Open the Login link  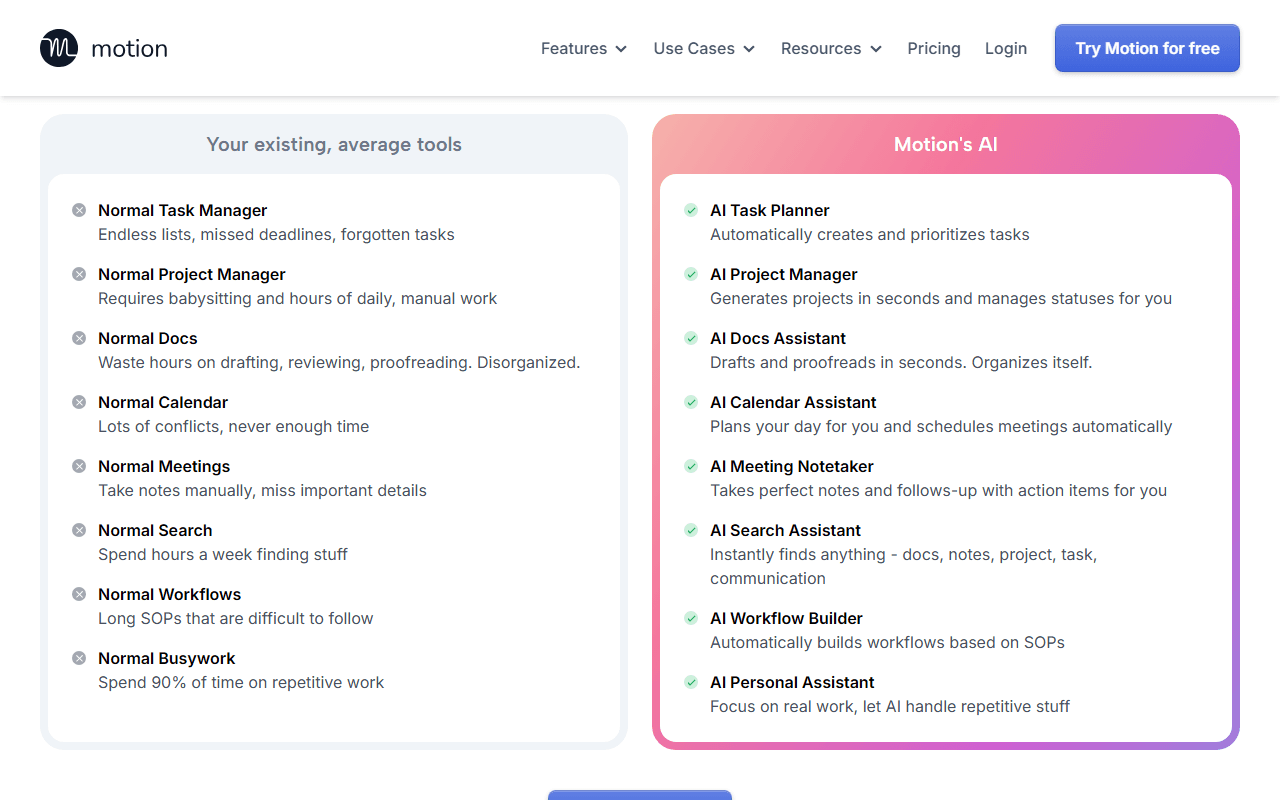(x=1006, y=48)
